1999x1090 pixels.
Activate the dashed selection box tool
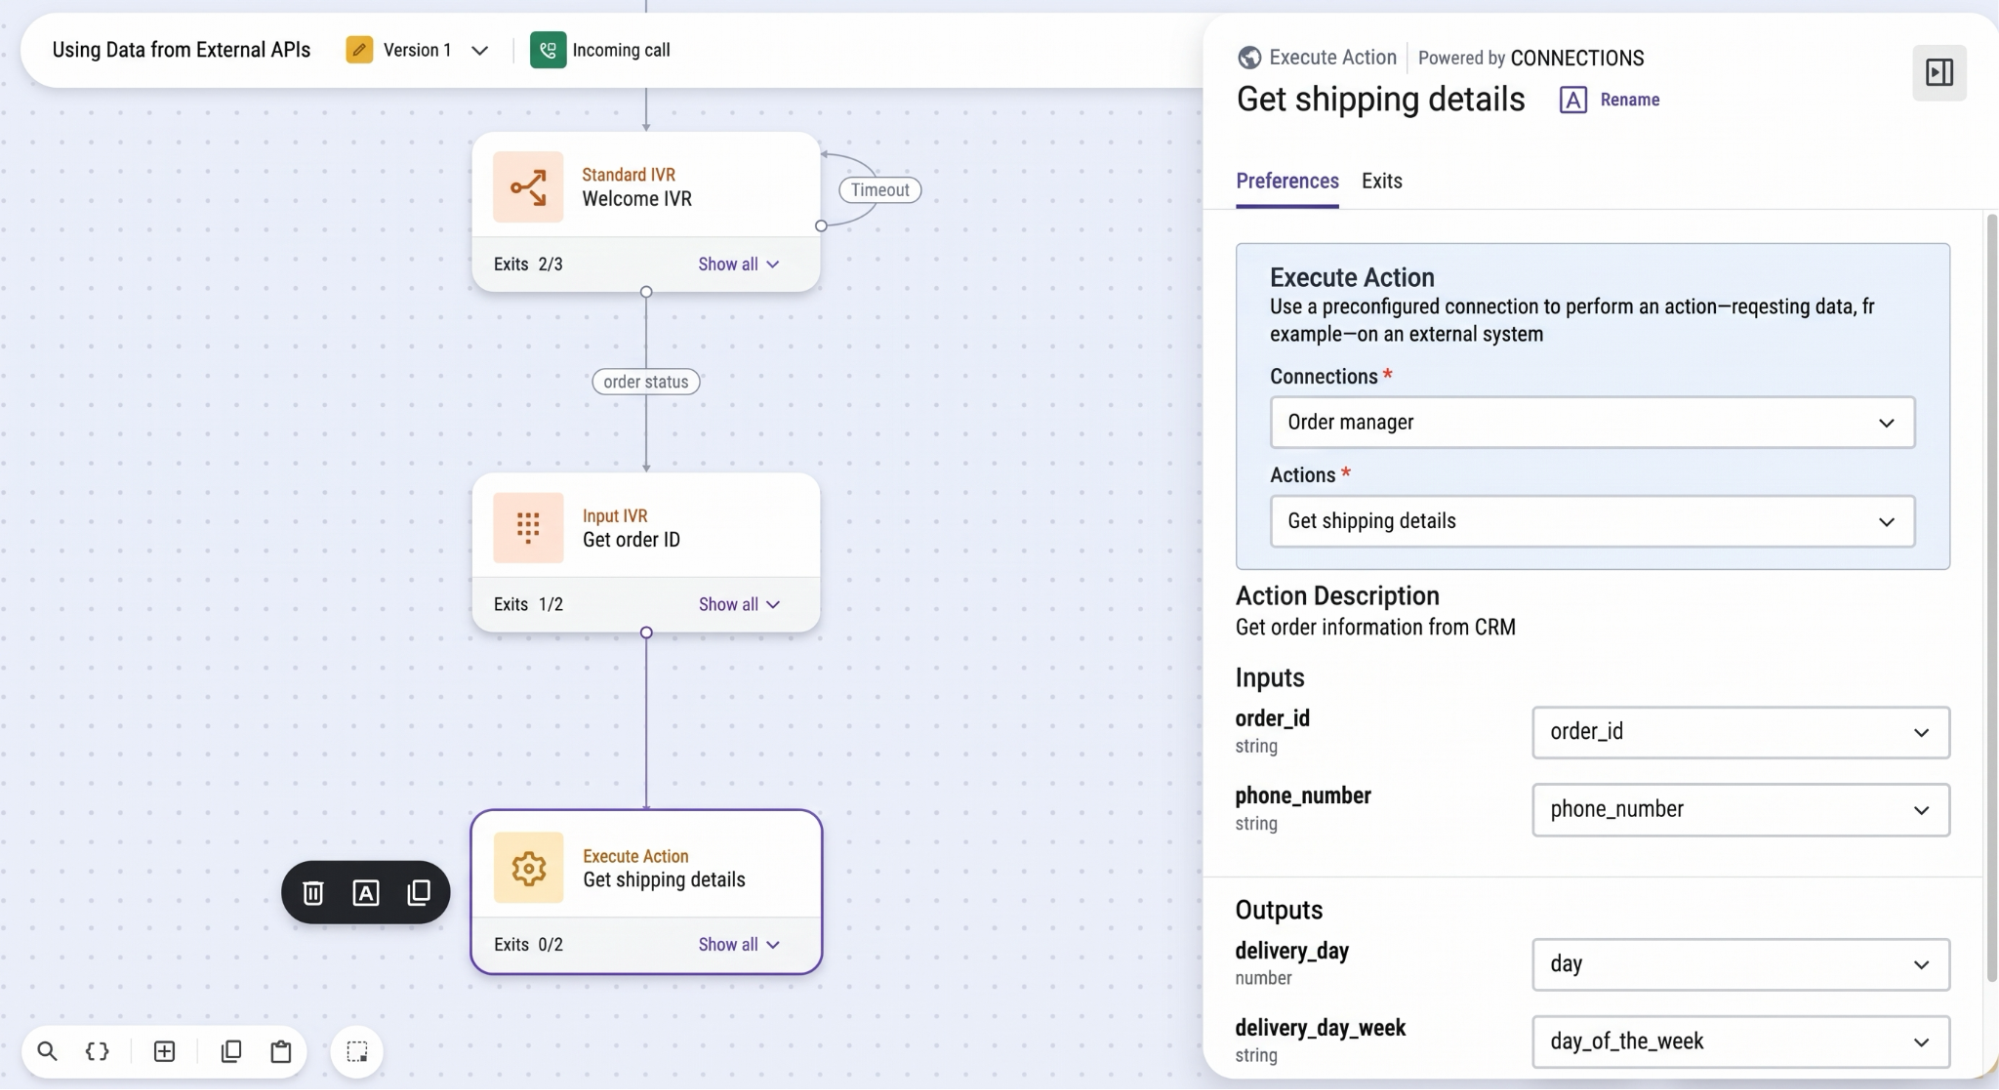click(x=357, y=1051)
